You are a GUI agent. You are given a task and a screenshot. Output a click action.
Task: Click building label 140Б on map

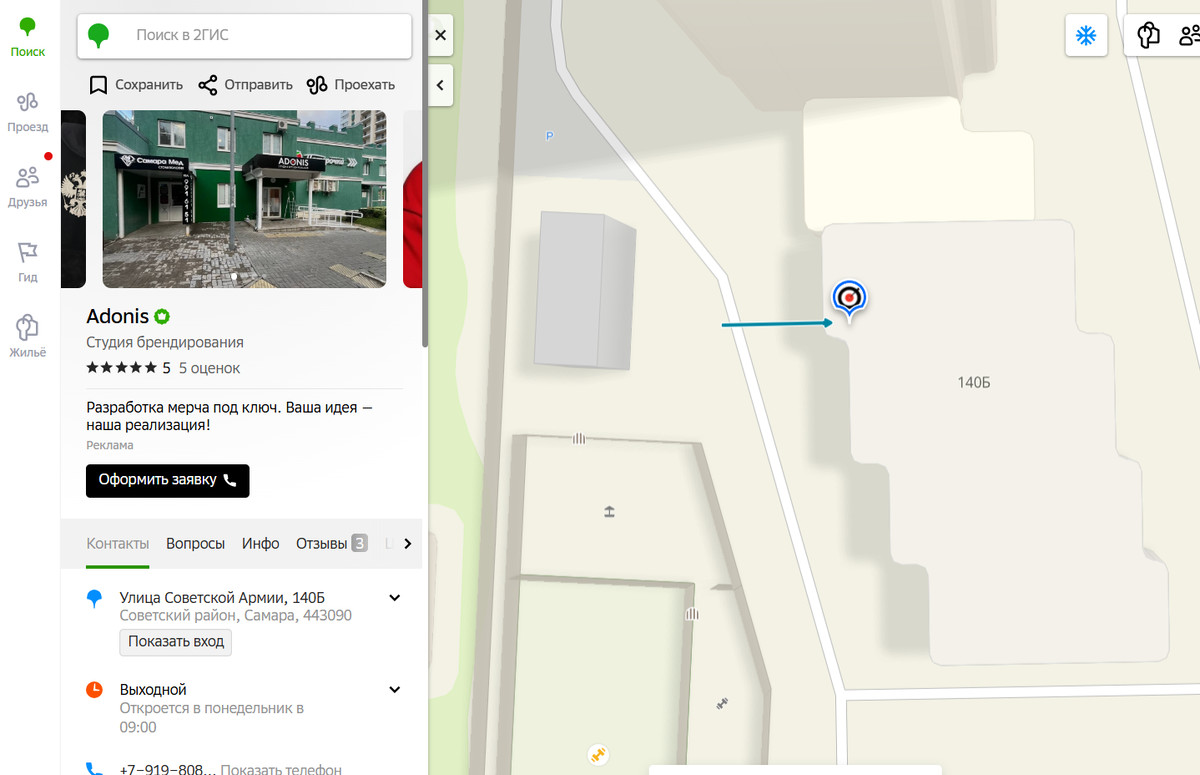(973, 383)
